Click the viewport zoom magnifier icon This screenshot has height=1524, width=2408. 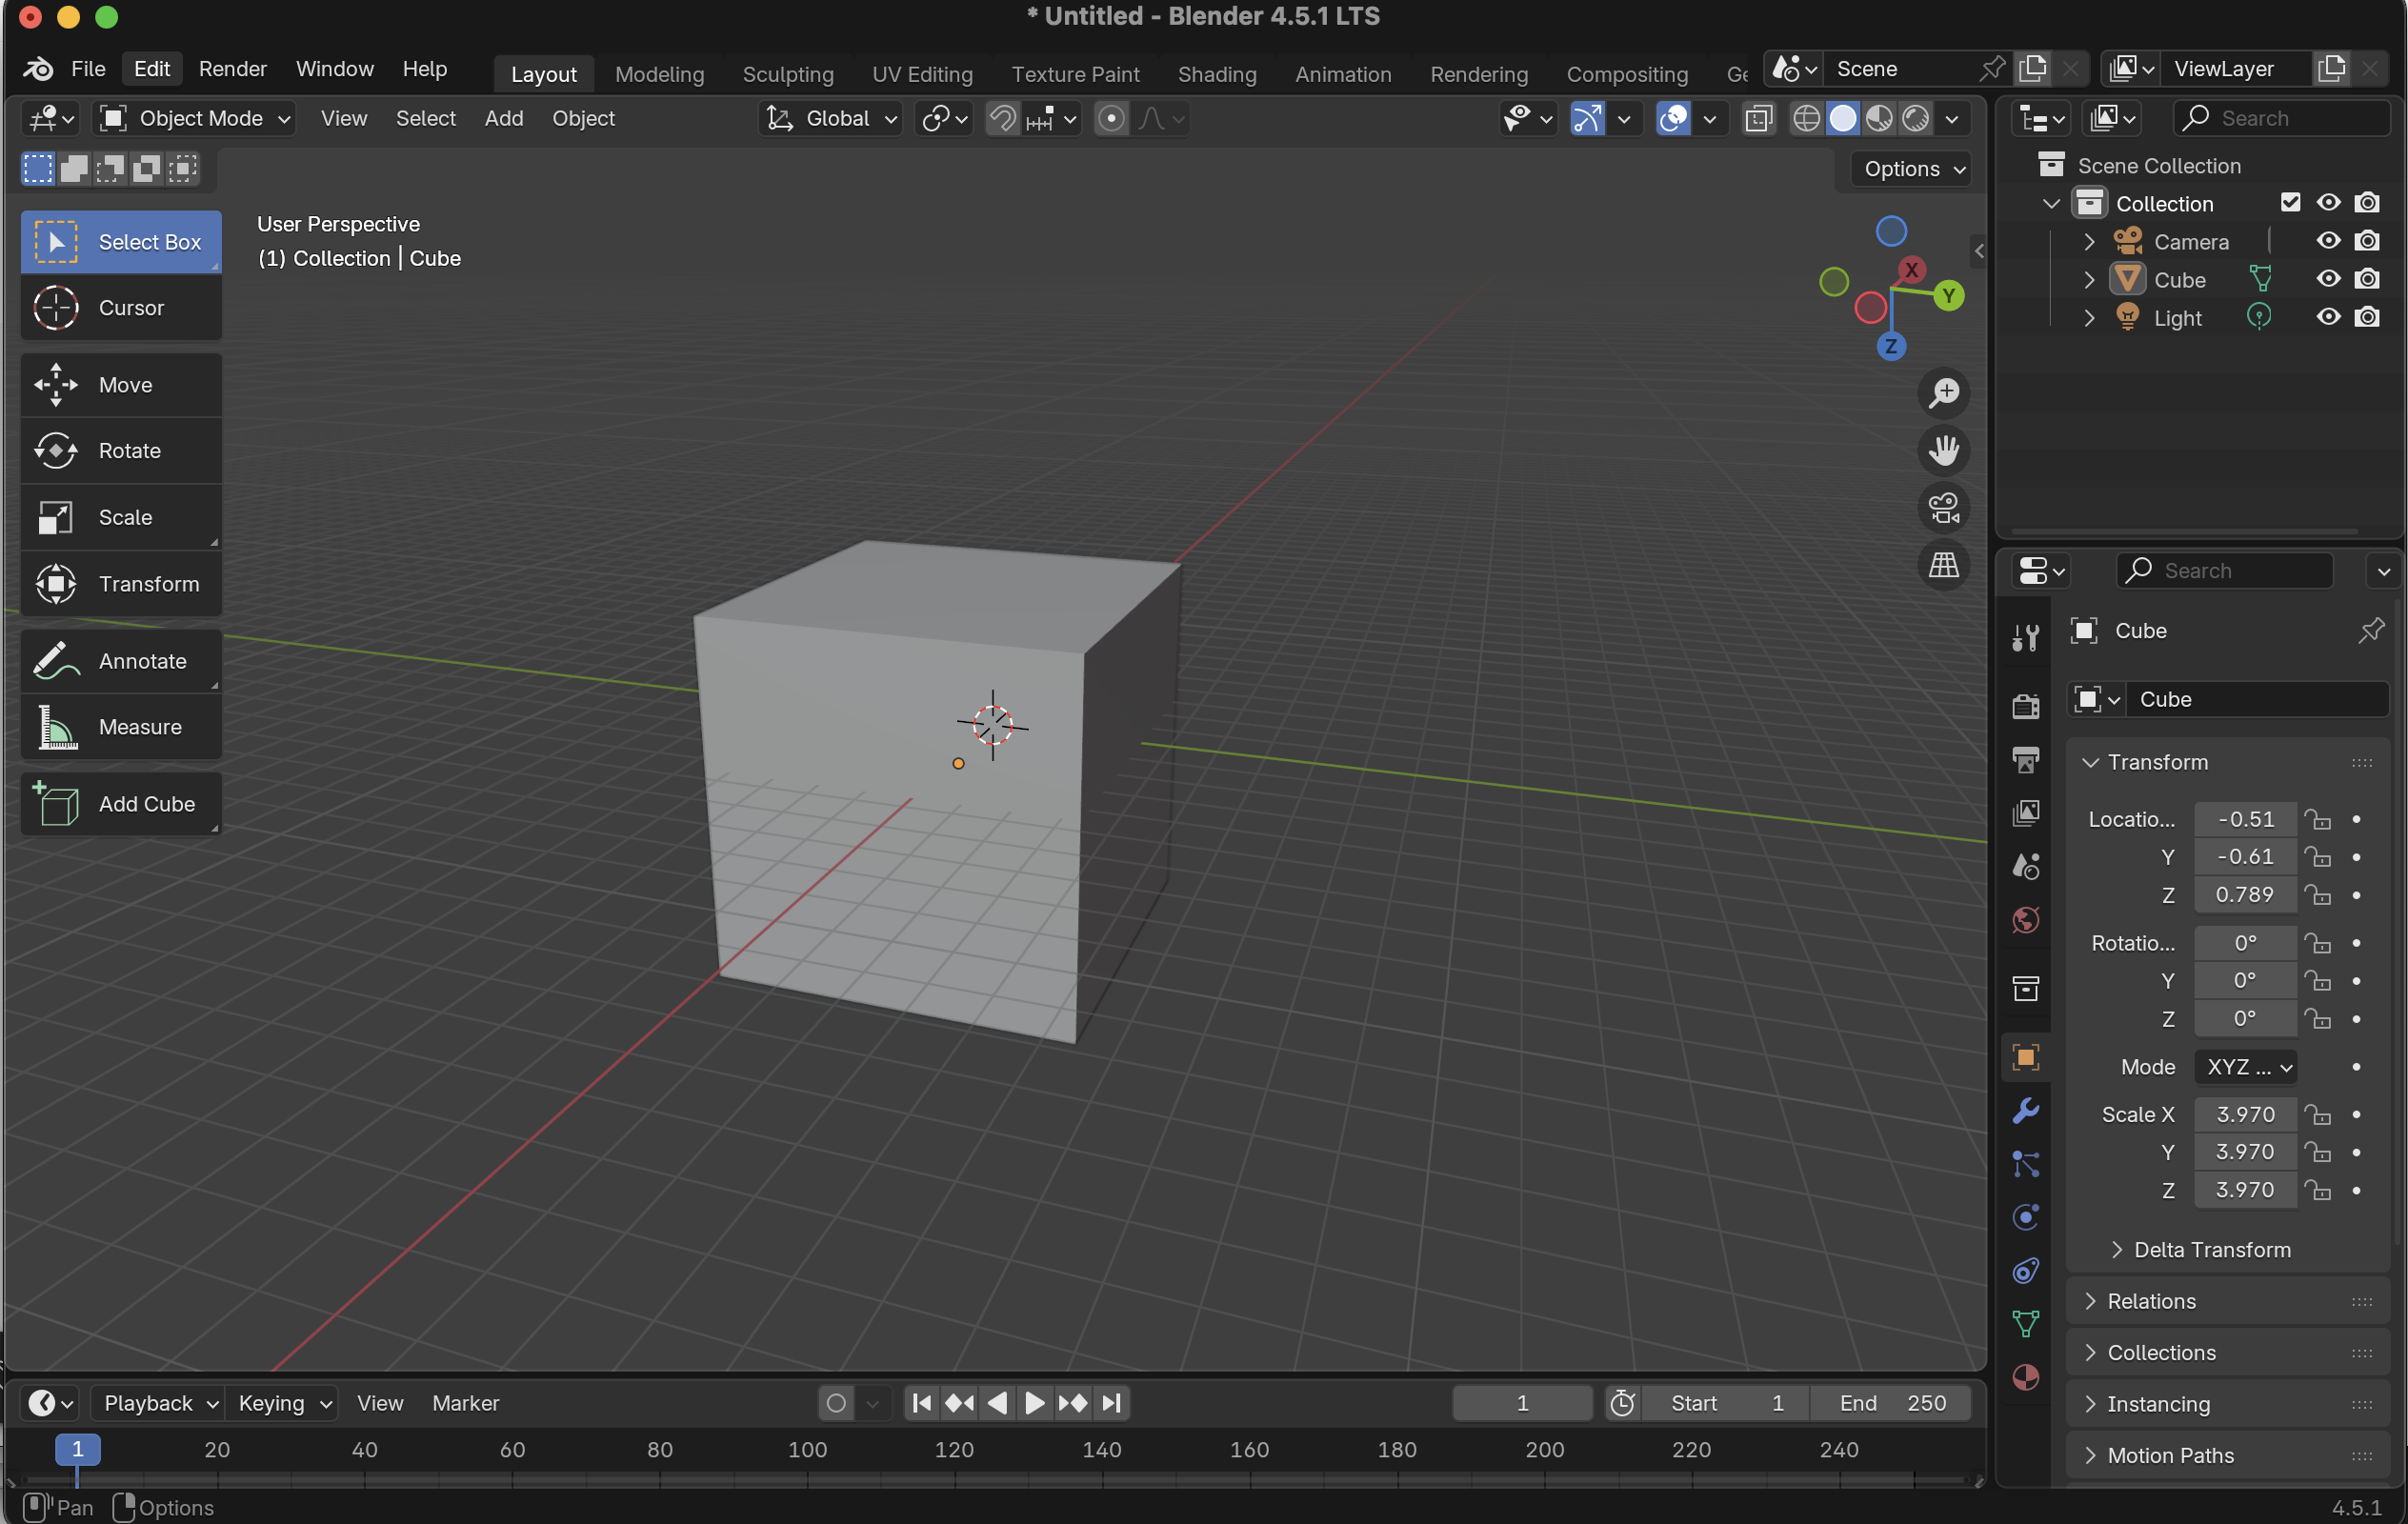(x=1943, y=393)
